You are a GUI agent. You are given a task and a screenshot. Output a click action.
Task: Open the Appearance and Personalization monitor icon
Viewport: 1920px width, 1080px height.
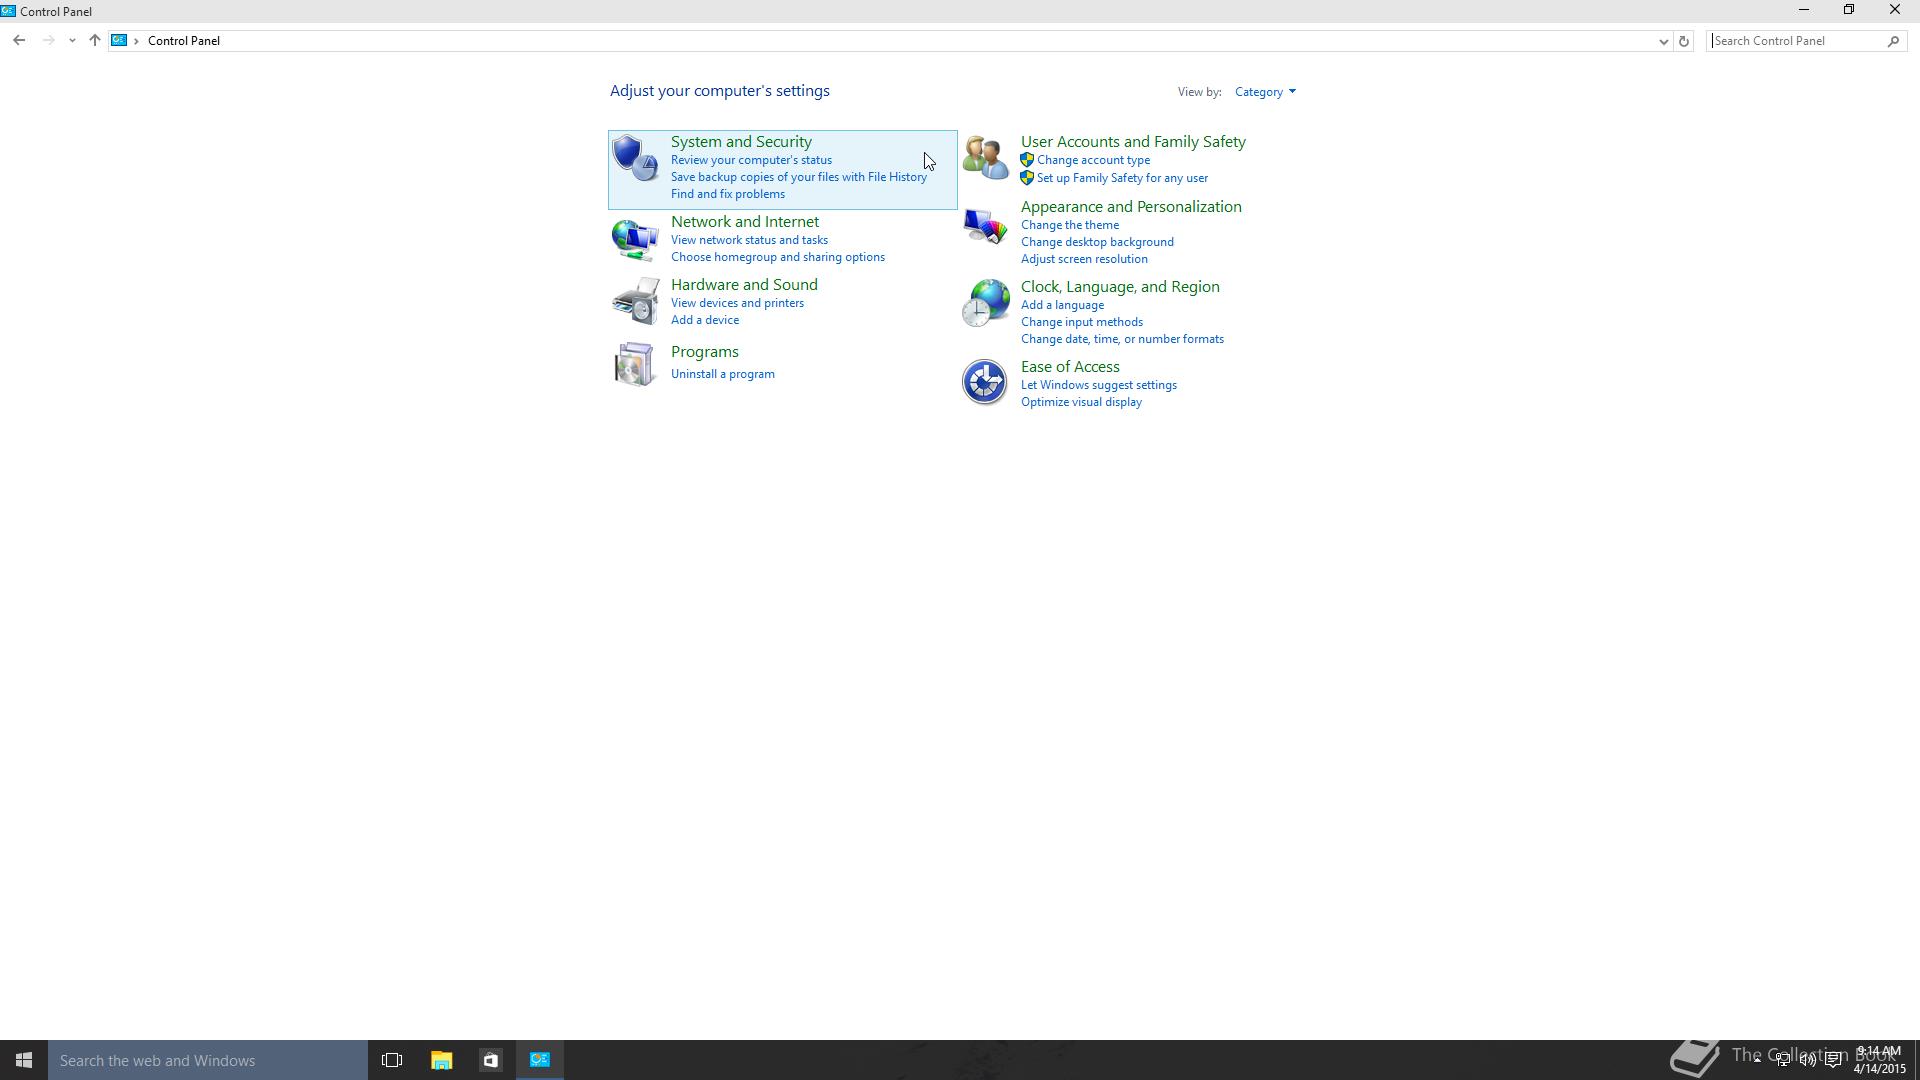pyautogui.click(x=985, y=226)
